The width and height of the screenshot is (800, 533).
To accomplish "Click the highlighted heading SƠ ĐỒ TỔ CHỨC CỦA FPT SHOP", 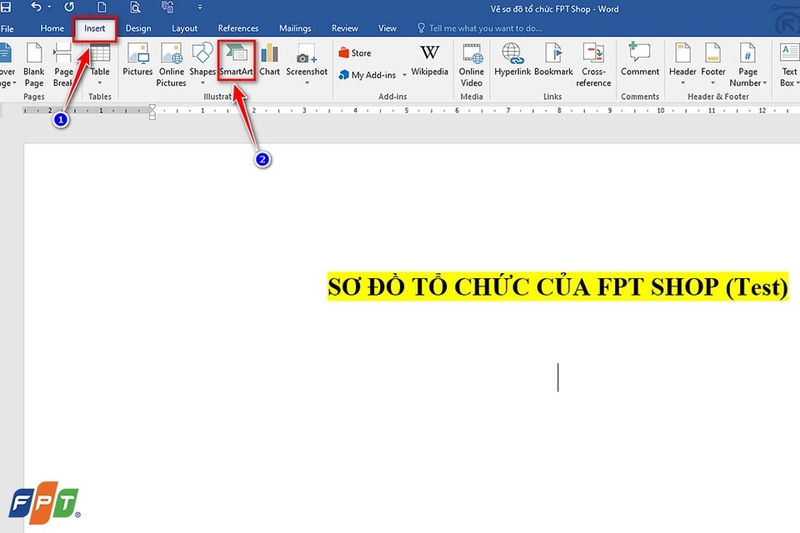I will (x=558, y=287).
